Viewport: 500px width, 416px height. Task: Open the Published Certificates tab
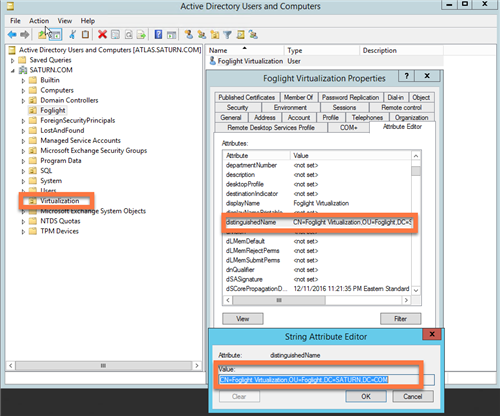tap(247, 97)
